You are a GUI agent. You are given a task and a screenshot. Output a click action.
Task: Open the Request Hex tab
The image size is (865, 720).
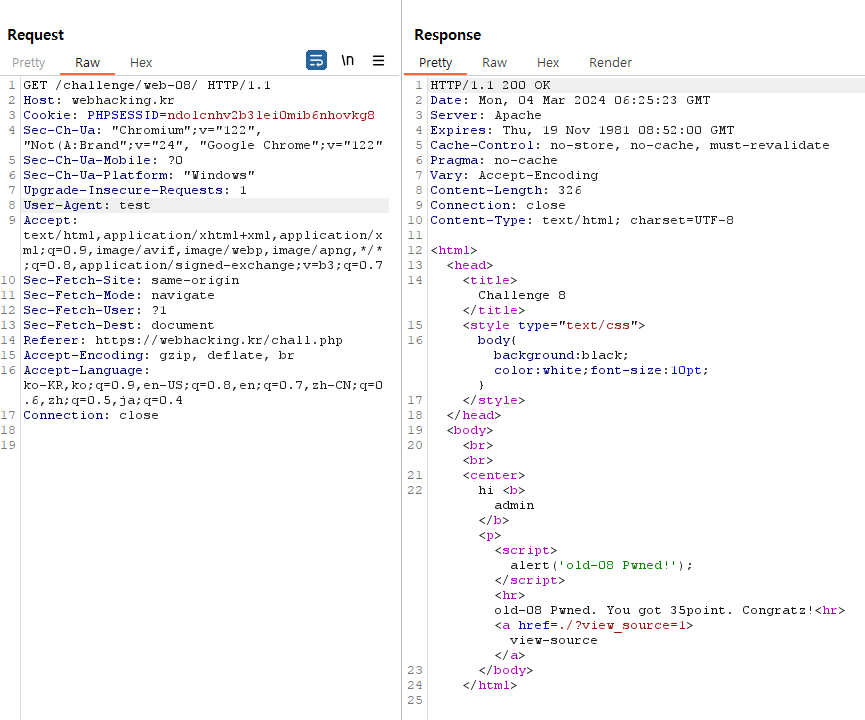(x=141, y=63)
